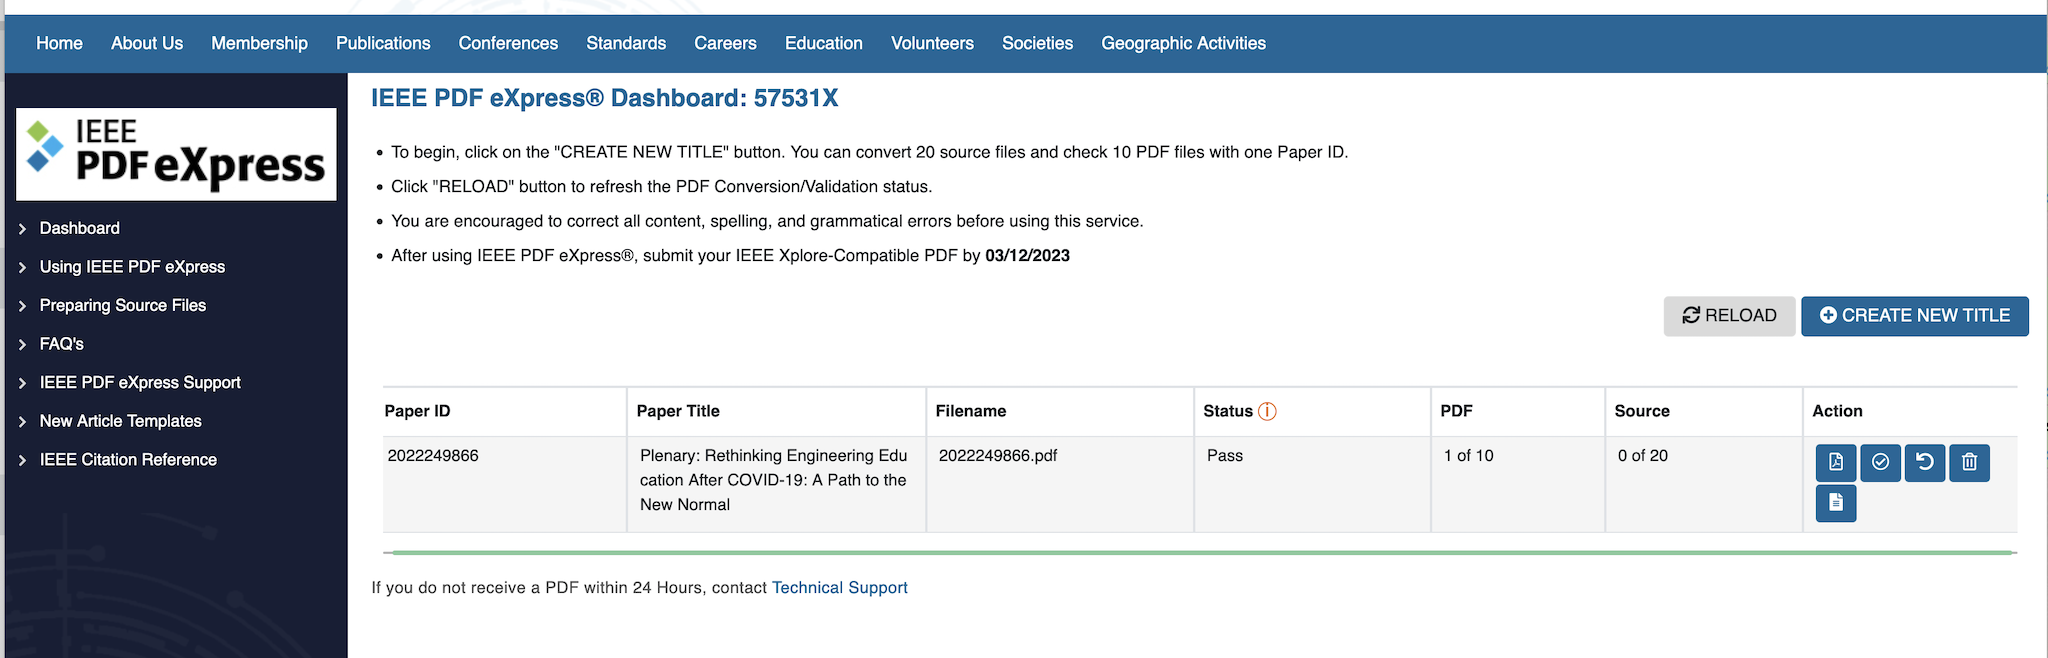Select the Paper ID 2022249866 cell
The height and width of the screenshot is (658, 2048).
click(x=434, y=455)
